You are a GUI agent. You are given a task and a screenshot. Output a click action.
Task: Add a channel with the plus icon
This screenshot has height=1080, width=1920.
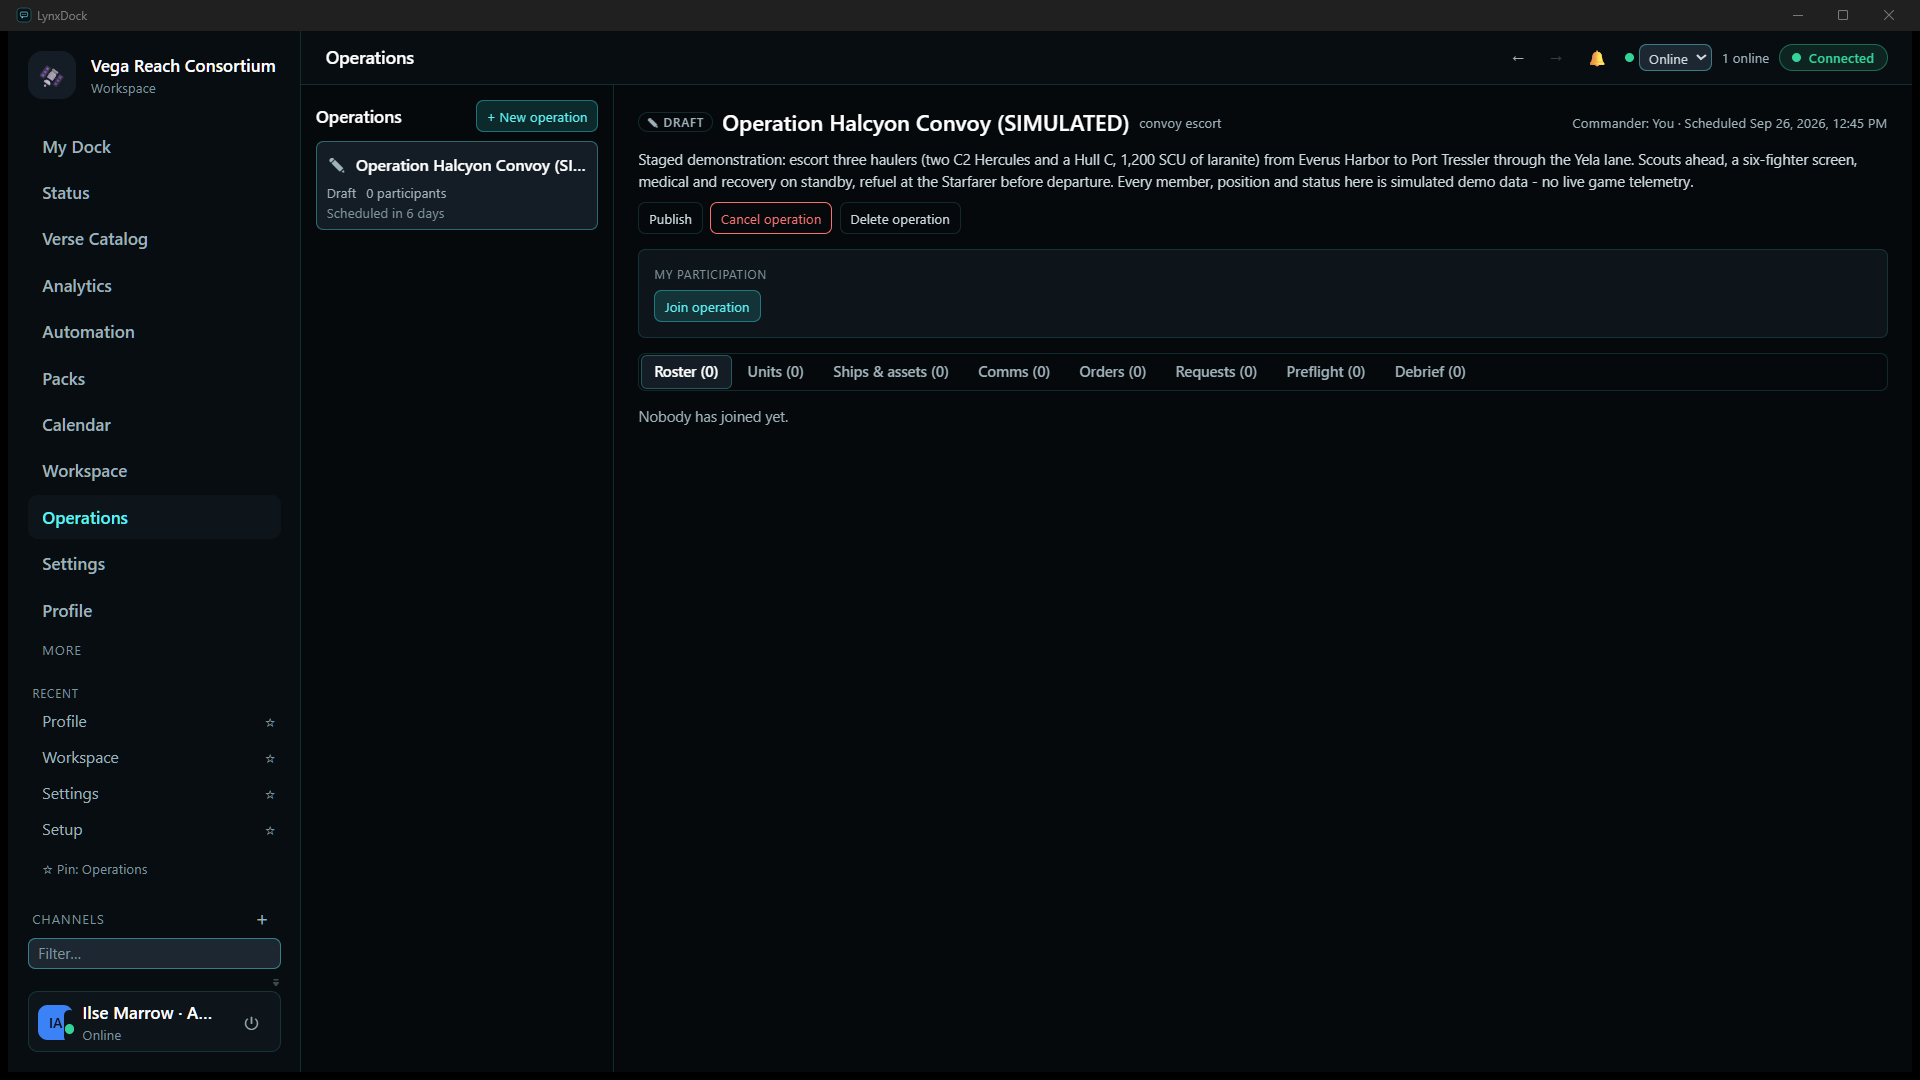[x=262, y=920]
